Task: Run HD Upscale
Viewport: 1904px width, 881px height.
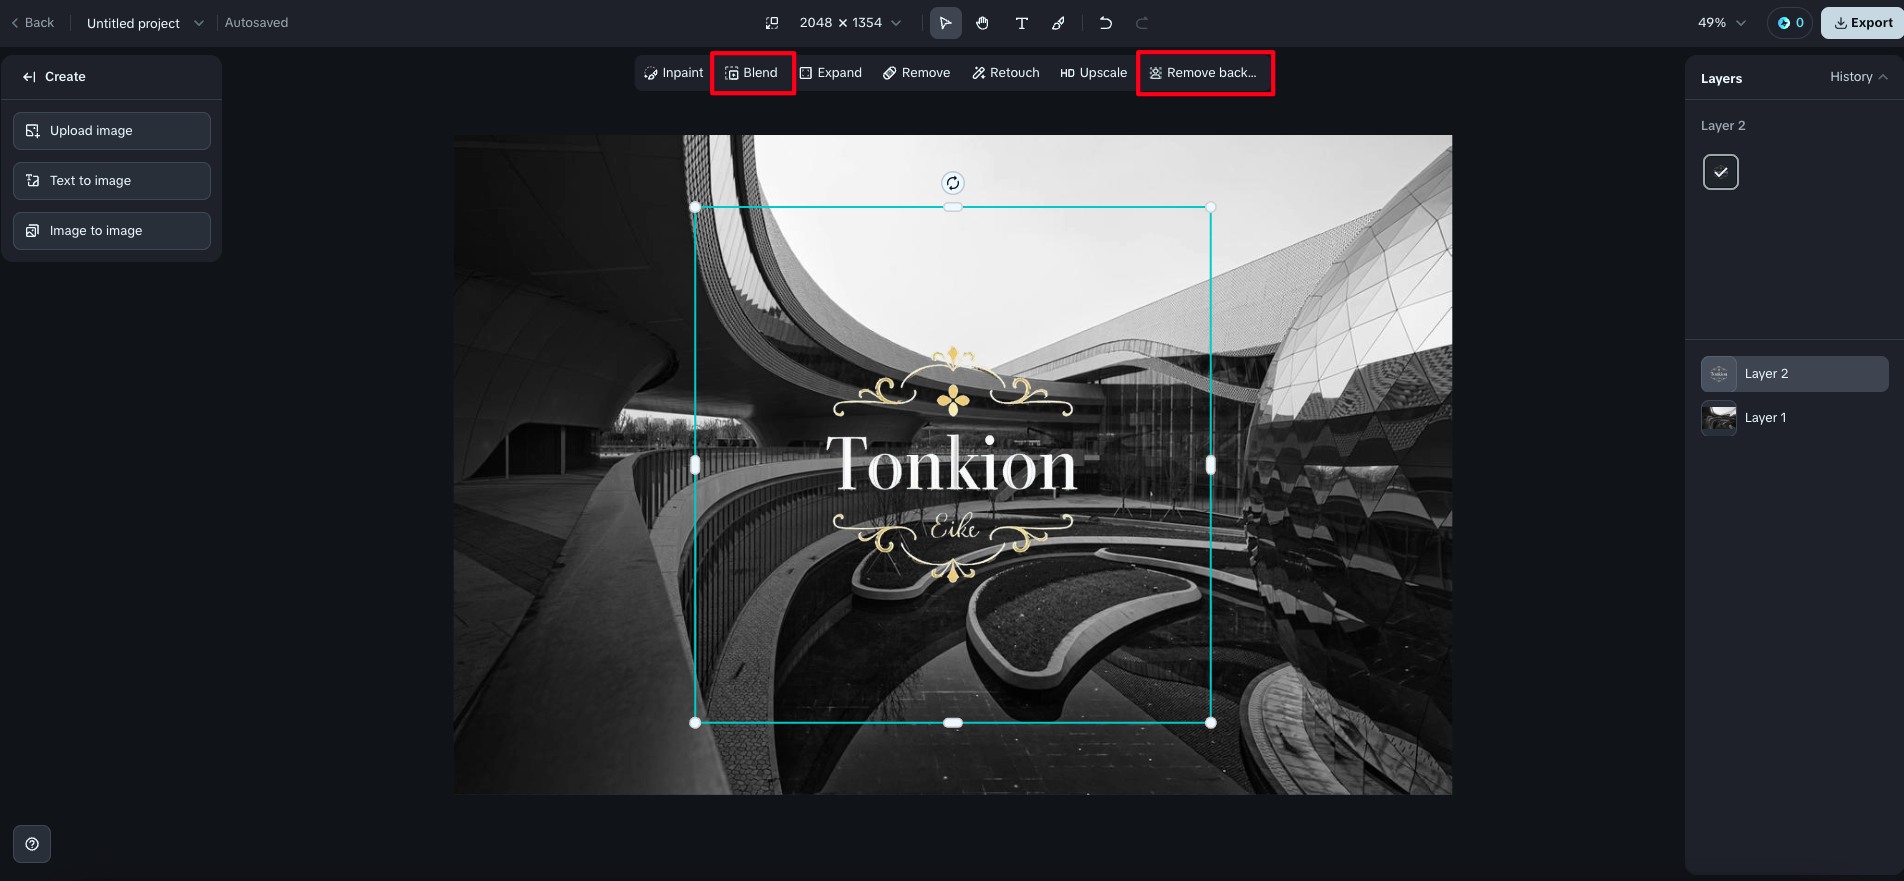Action: click(x=1094, y=73)
